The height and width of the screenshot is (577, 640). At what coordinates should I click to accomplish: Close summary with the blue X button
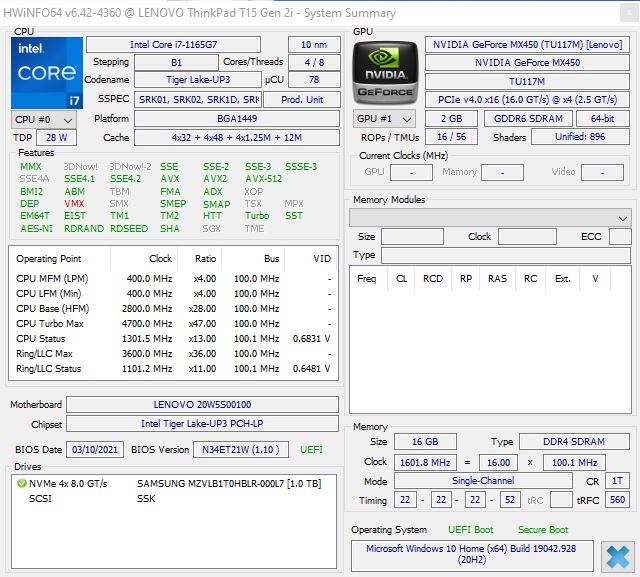[618, 557]
